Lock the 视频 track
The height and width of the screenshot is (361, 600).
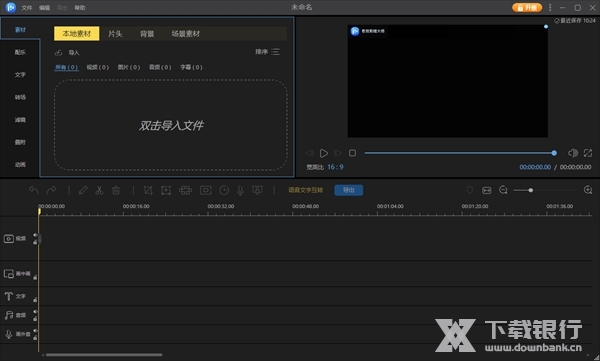tap(36, 242)
